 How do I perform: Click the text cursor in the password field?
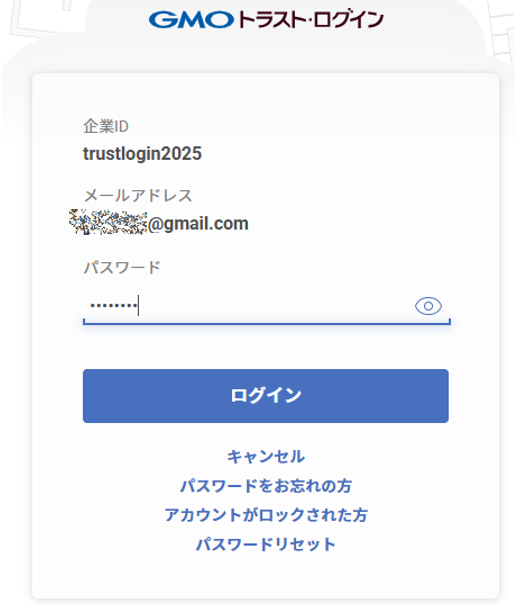(x=138, y=306)
